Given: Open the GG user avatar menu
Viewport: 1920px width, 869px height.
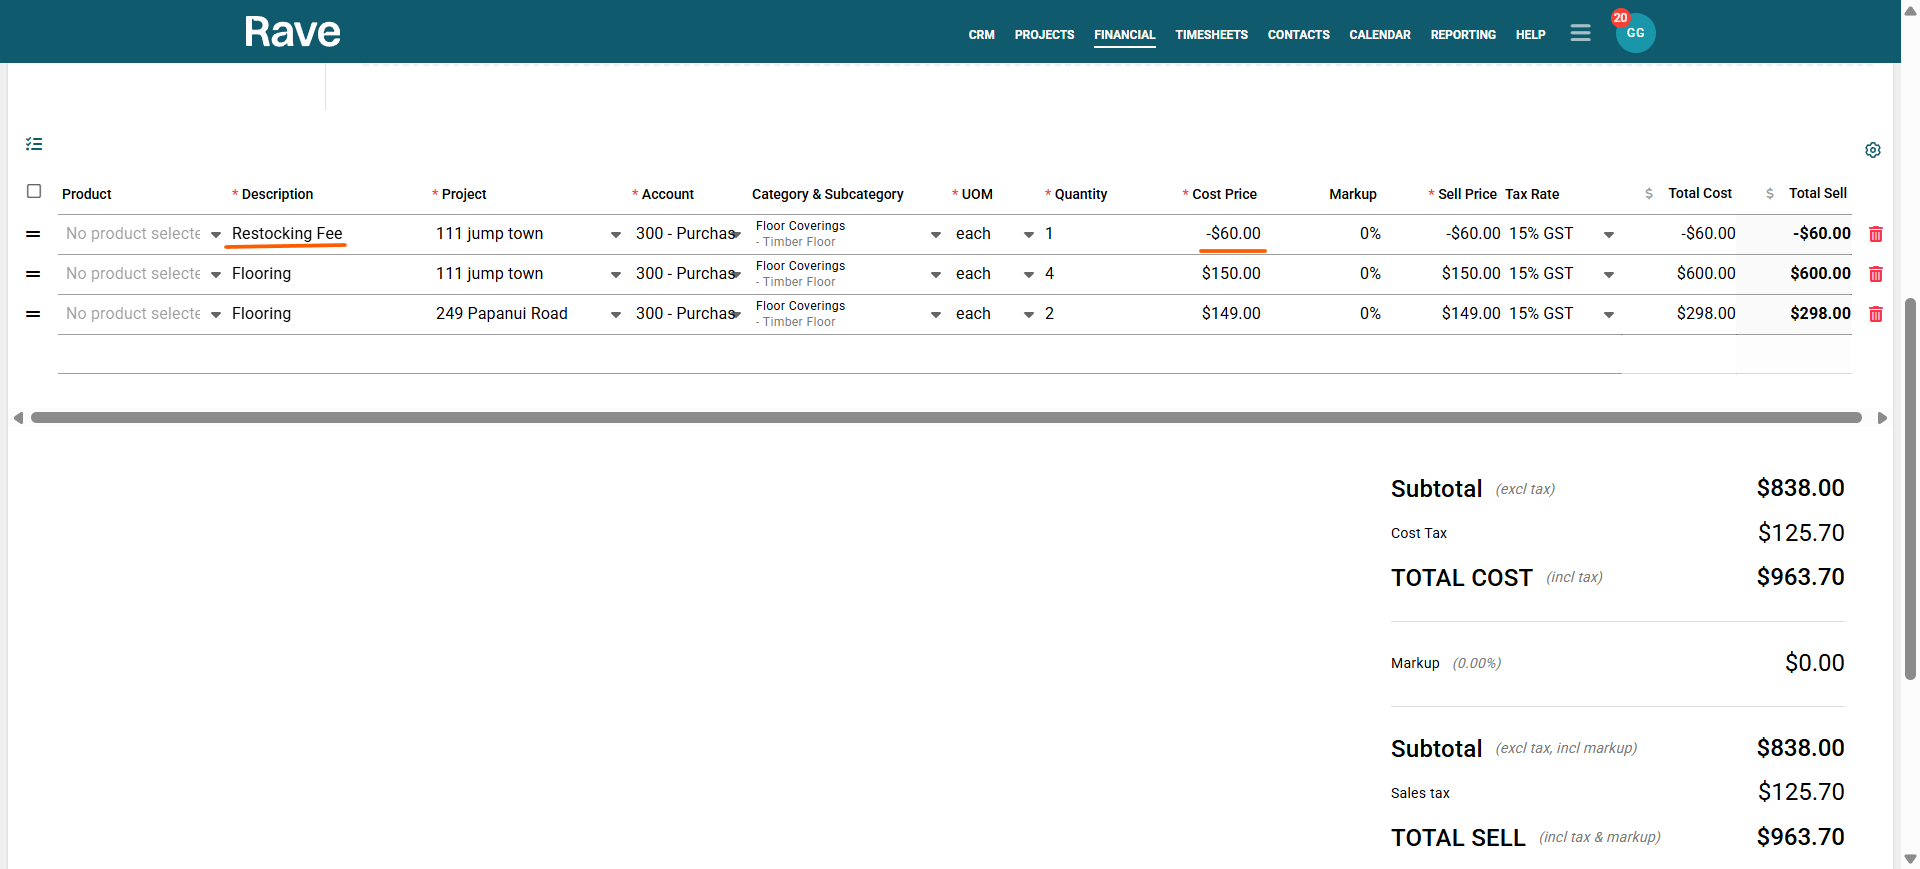Looking at the screenshot, I should [x=1635, y=33].
